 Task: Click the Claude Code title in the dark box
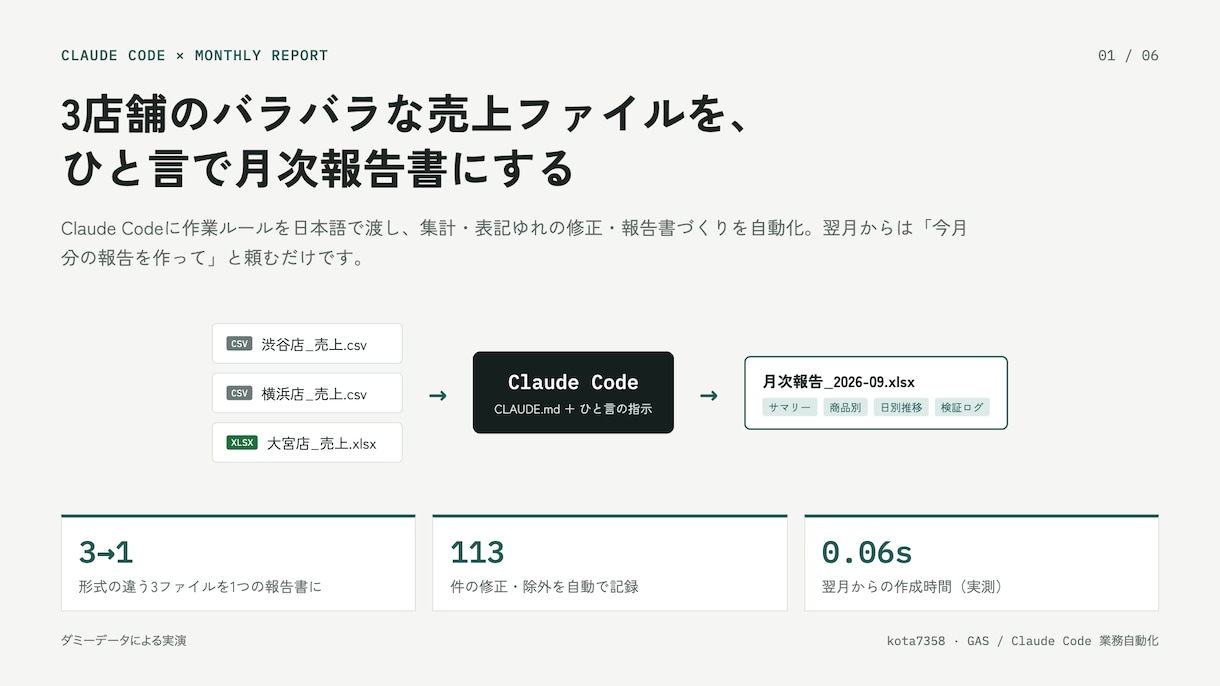(x=573, y=382)
